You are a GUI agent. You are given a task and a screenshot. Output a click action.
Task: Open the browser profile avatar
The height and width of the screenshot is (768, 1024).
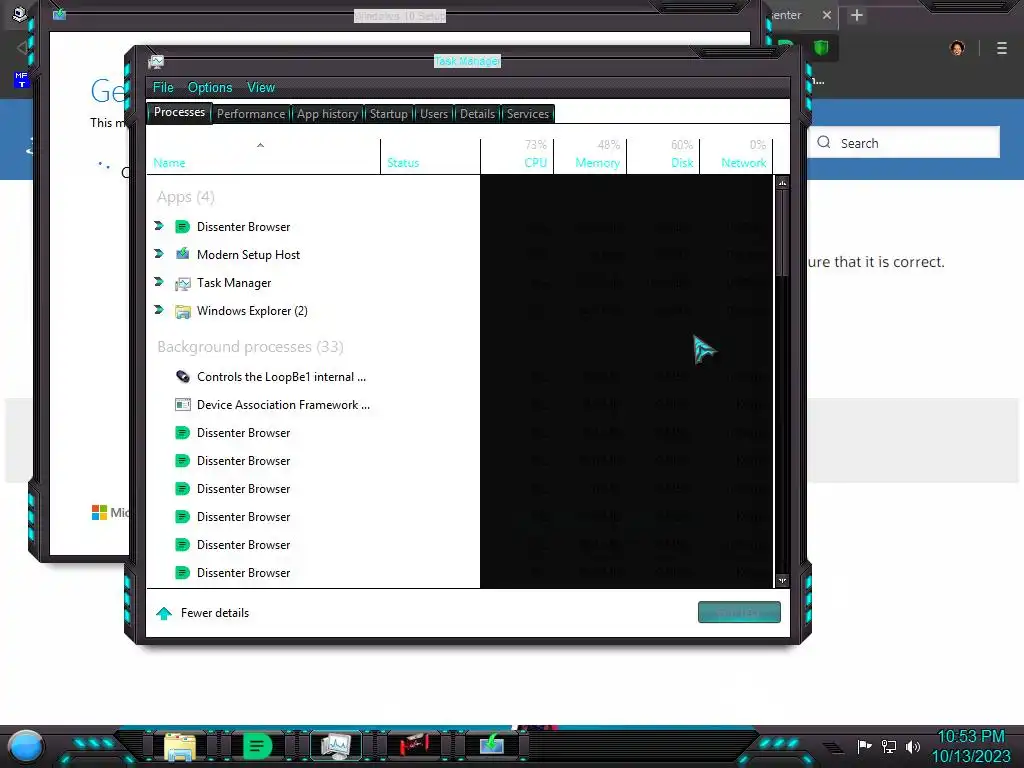[x=957, y=48]
